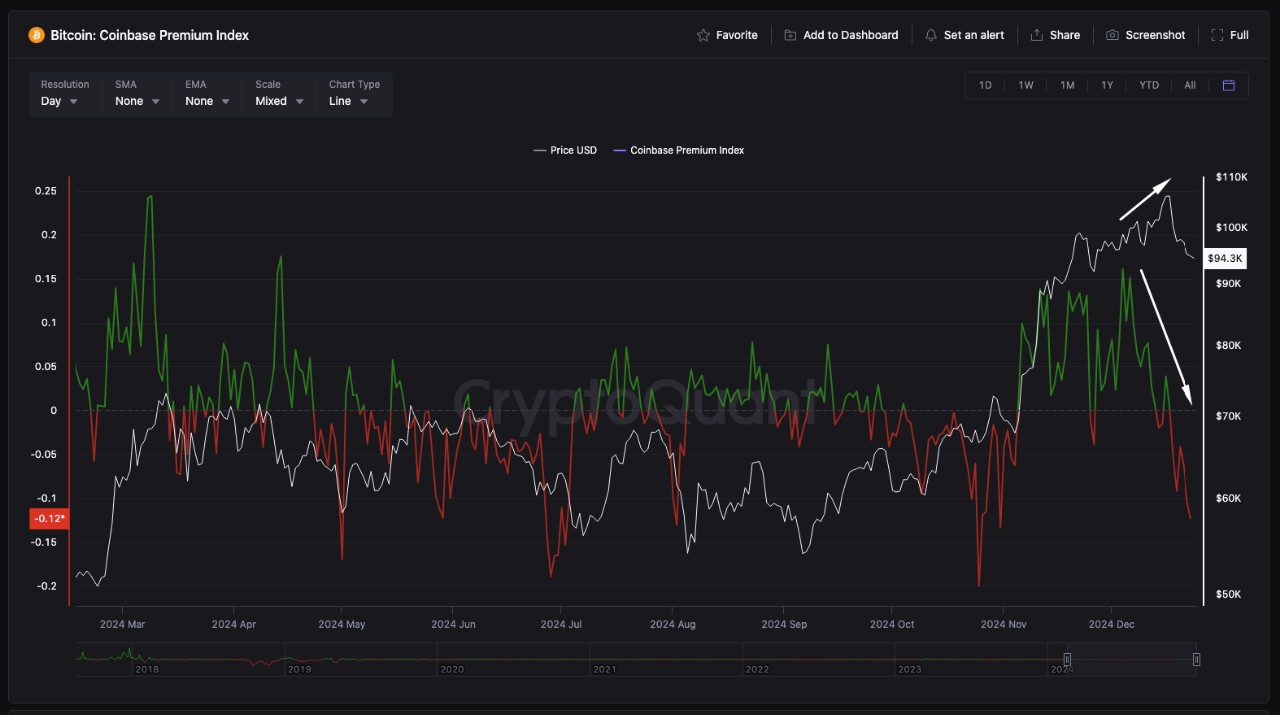Click the Set an alert bell icon
This screenshot has height=715, width=1280.
click(930, 34)
